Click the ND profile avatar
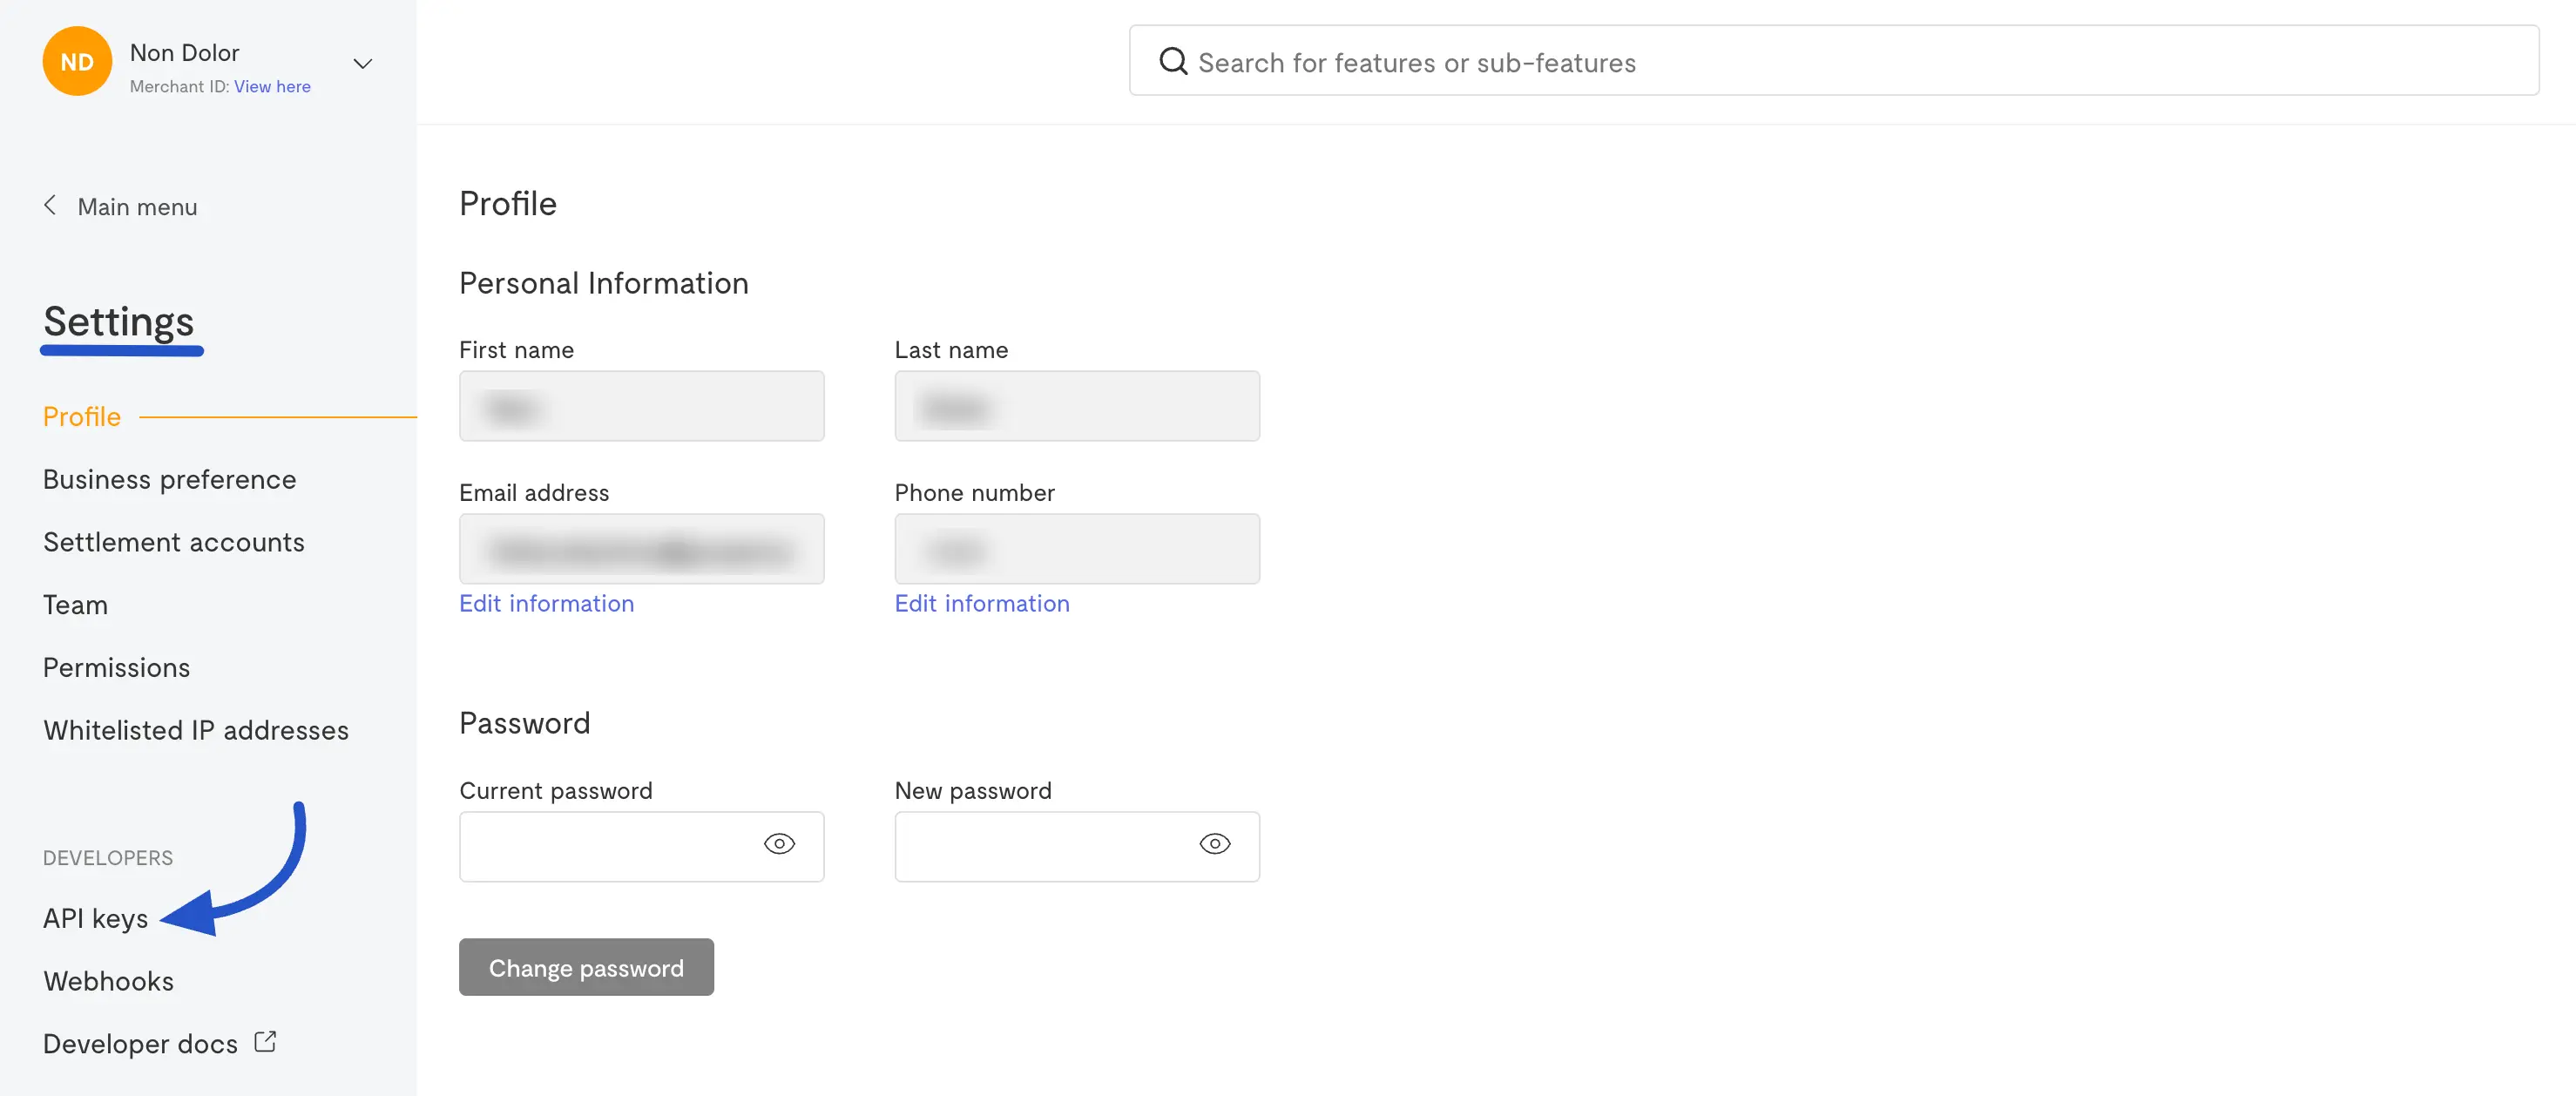The height and width of the screenshot is (1096, 2576). click(x=77, y=62)
